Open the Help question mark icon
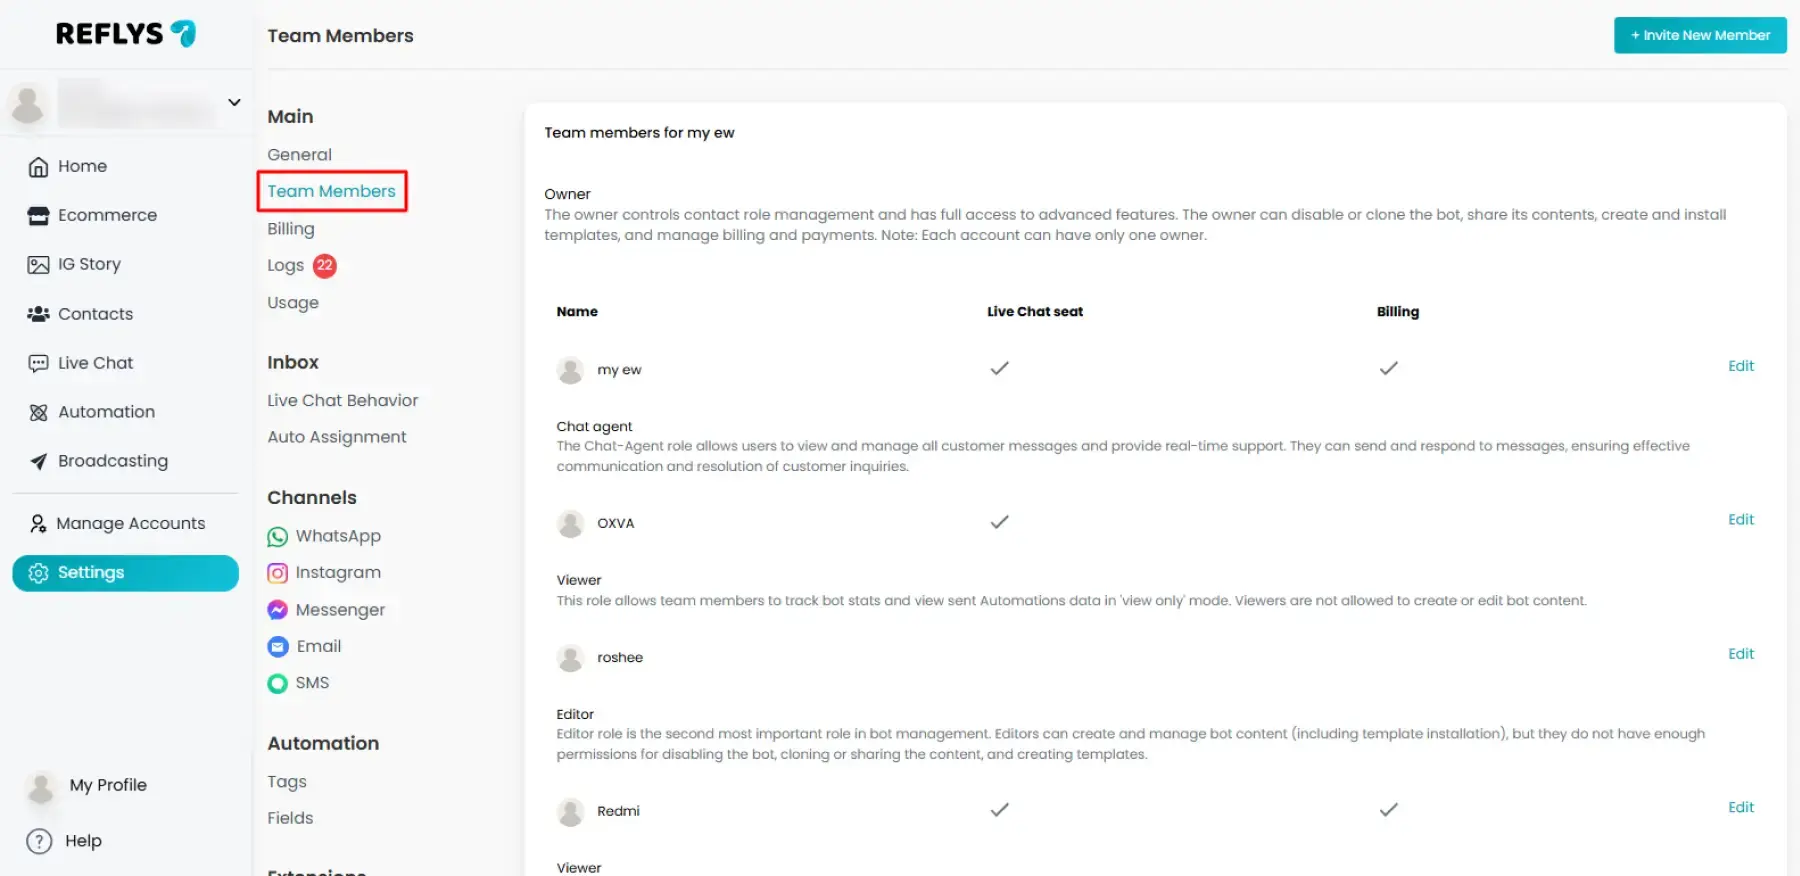 [x=39, y=841]
